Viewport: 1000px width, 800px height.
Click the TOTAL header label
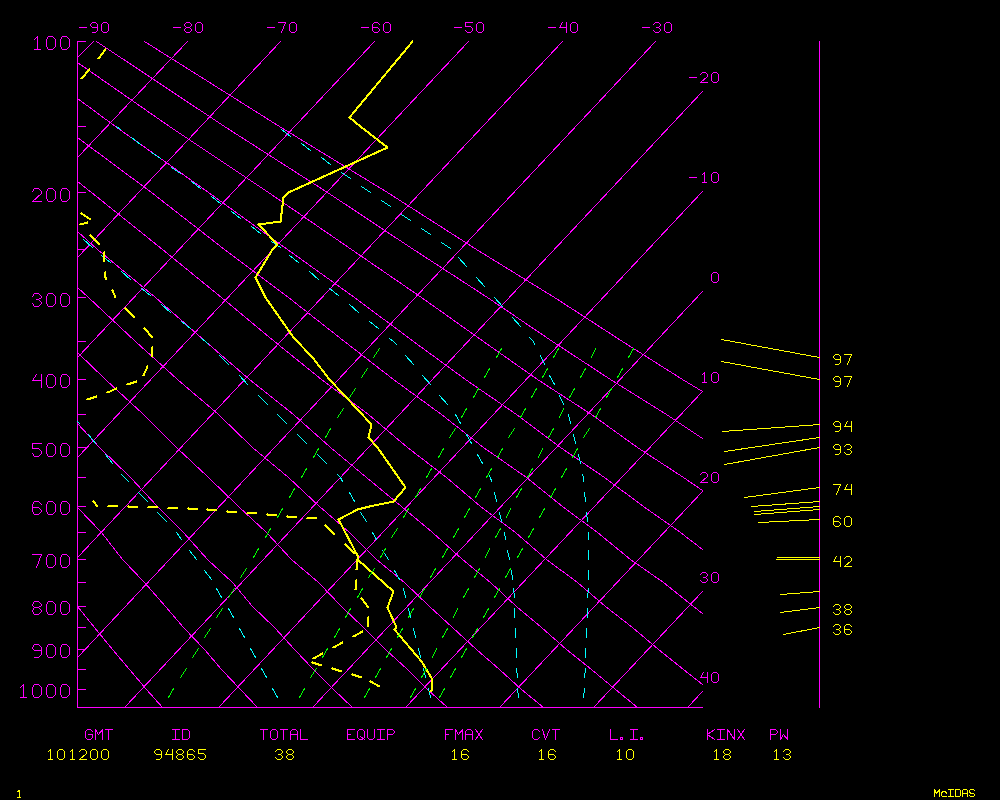(284, 735)
